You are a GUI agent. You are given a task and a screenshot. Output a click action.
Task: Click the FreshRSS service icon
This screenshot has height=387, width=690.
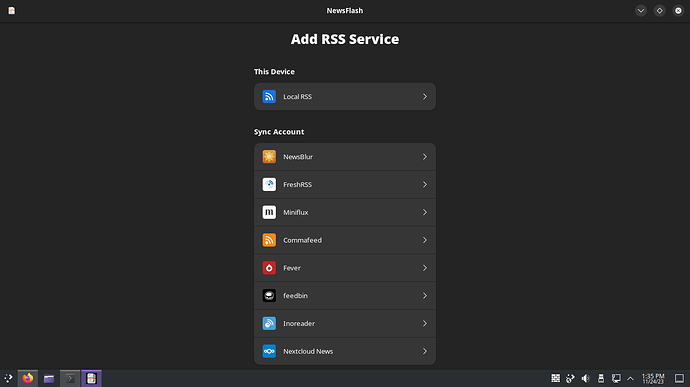tap(269, 184)
